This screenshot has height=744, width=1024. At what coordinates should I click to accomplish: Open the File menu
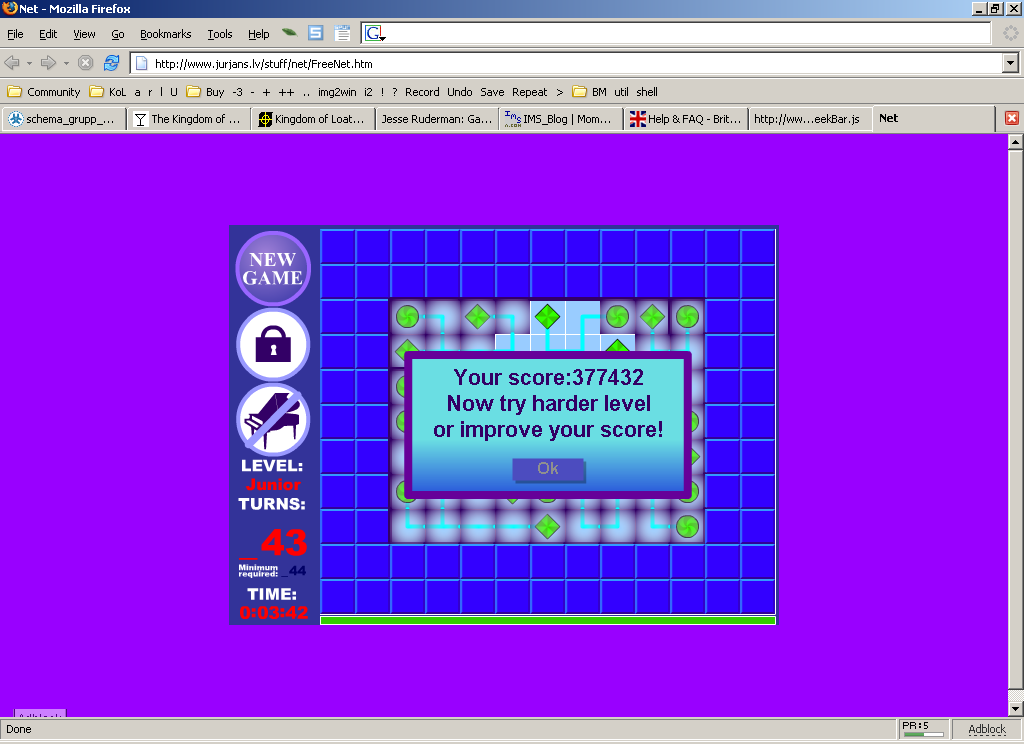(15, 34)
